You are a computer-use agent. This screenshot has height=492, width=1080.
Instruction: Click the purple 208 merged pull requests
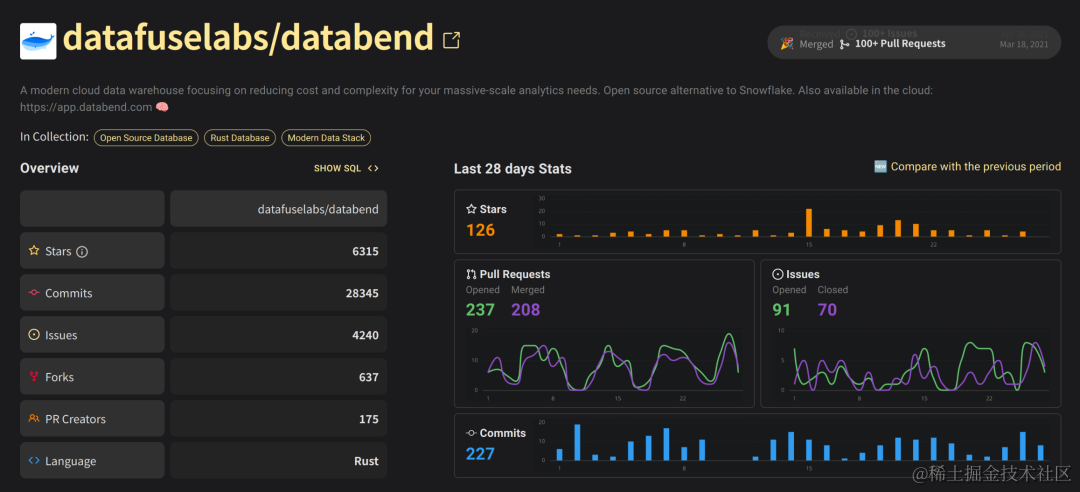526,309
